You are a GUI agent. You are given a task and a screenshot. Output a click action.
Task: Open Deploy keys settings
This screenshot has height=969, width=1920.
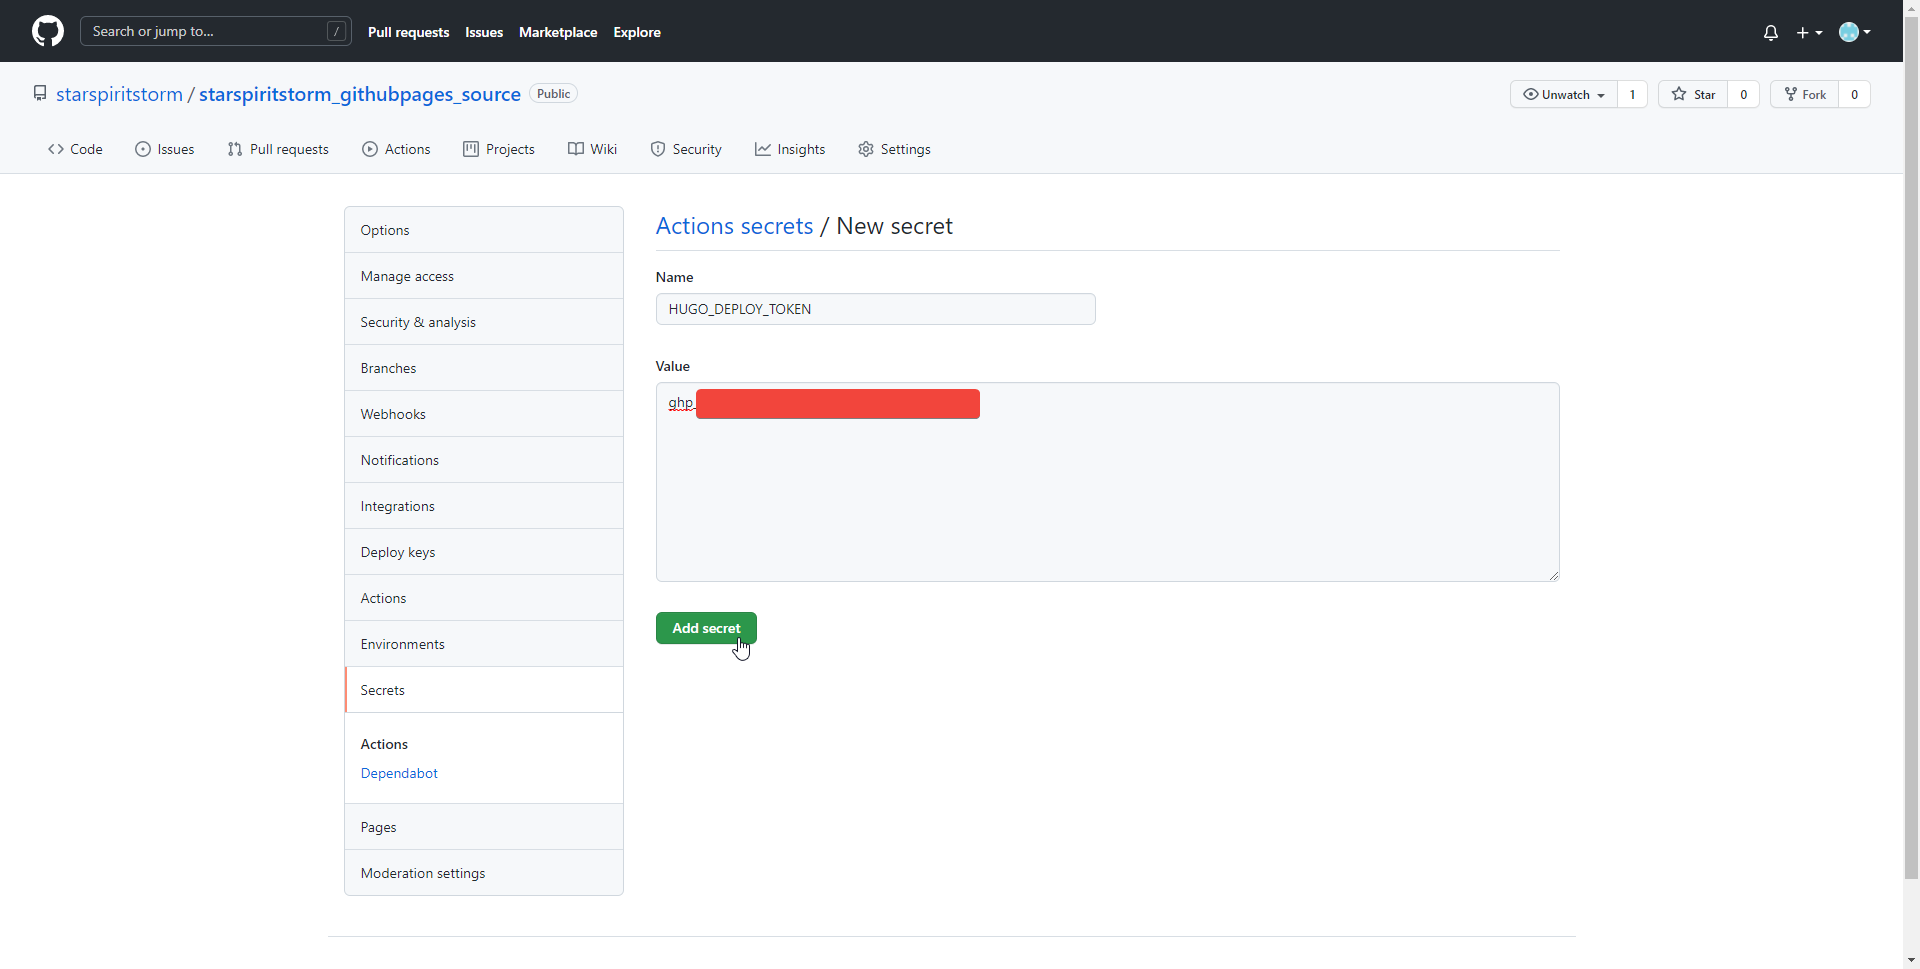click(x=484, y=552)
